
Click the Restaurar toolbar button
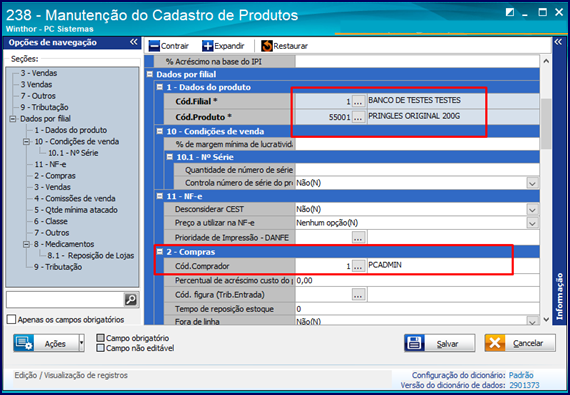[285, 46]
